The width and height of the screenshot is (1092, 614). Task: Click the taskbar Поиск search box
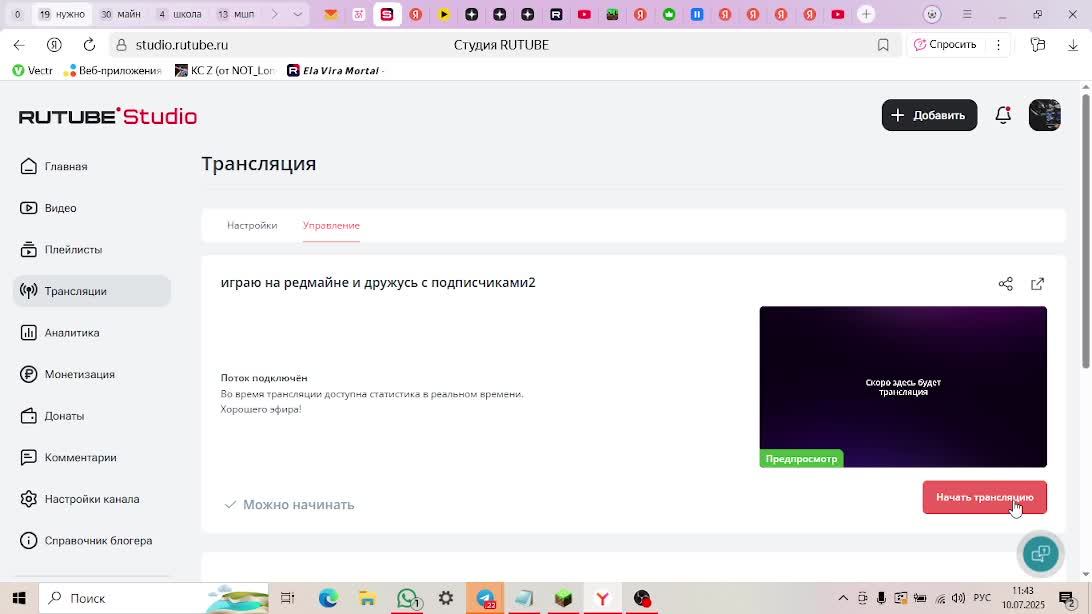click(x=153, y=598)
